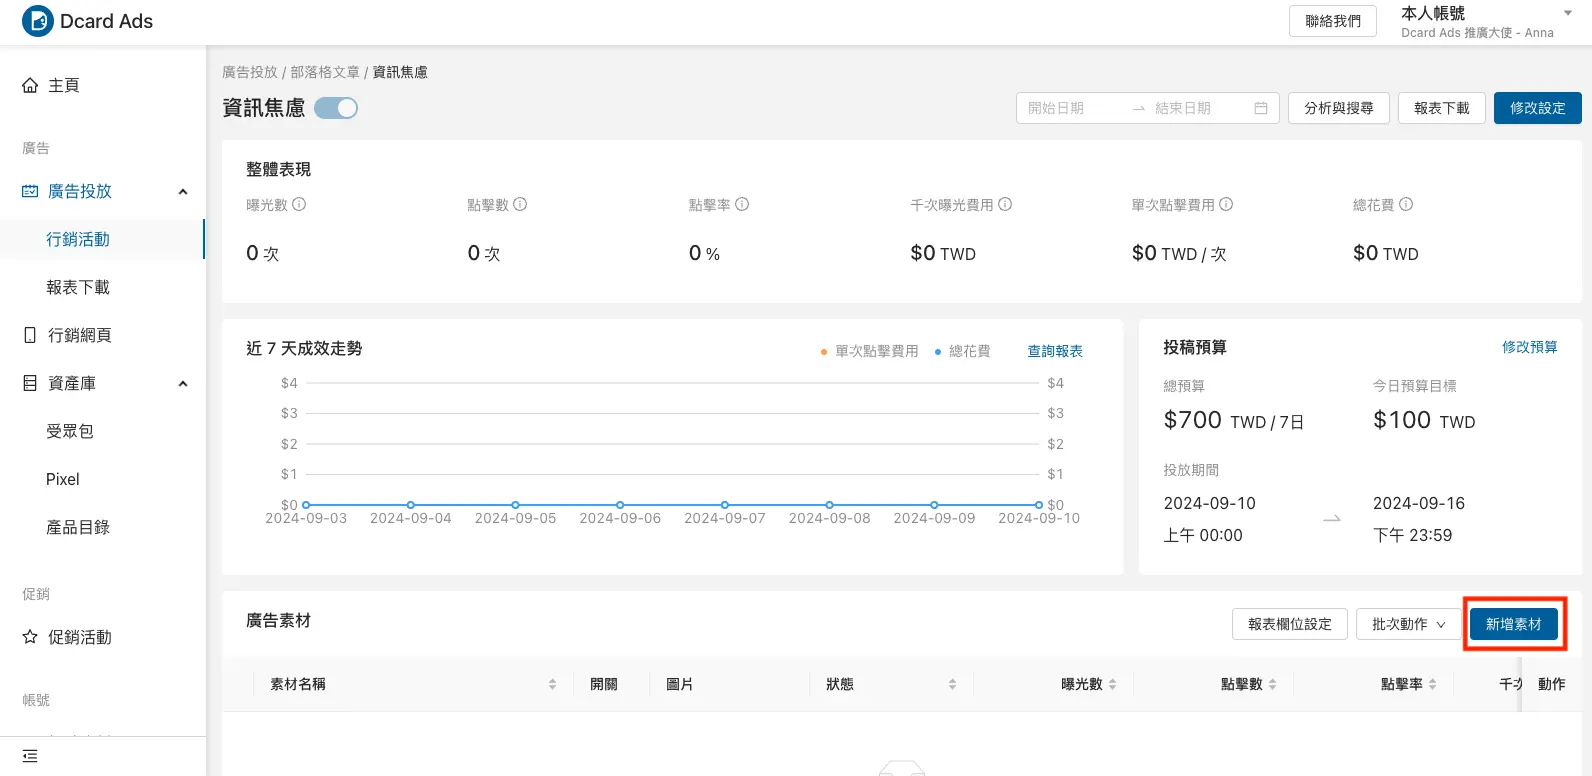This screenshot has width=1592, height=776.
Task: Click the Dcard Ads logo icon
Action: pyautogui.click(x=38, y=21)
